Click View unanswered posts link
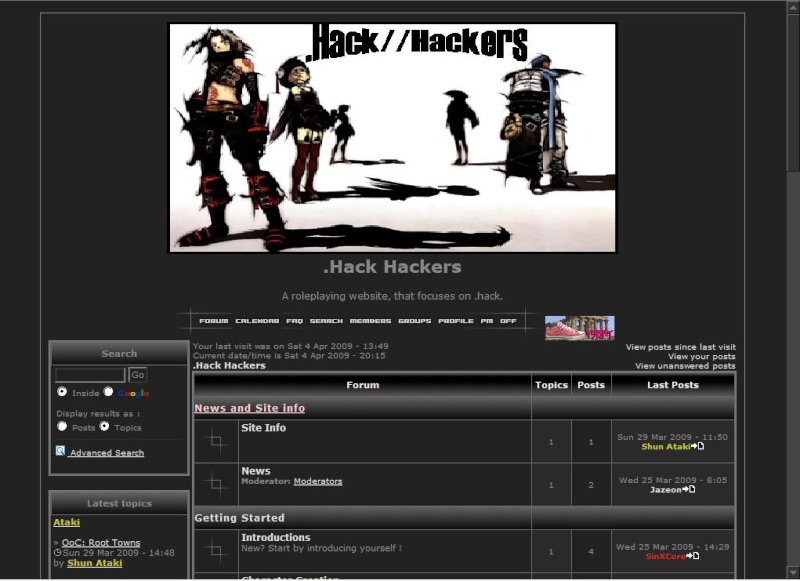Viewport: 800px width, 581px height. click(685, 366)
